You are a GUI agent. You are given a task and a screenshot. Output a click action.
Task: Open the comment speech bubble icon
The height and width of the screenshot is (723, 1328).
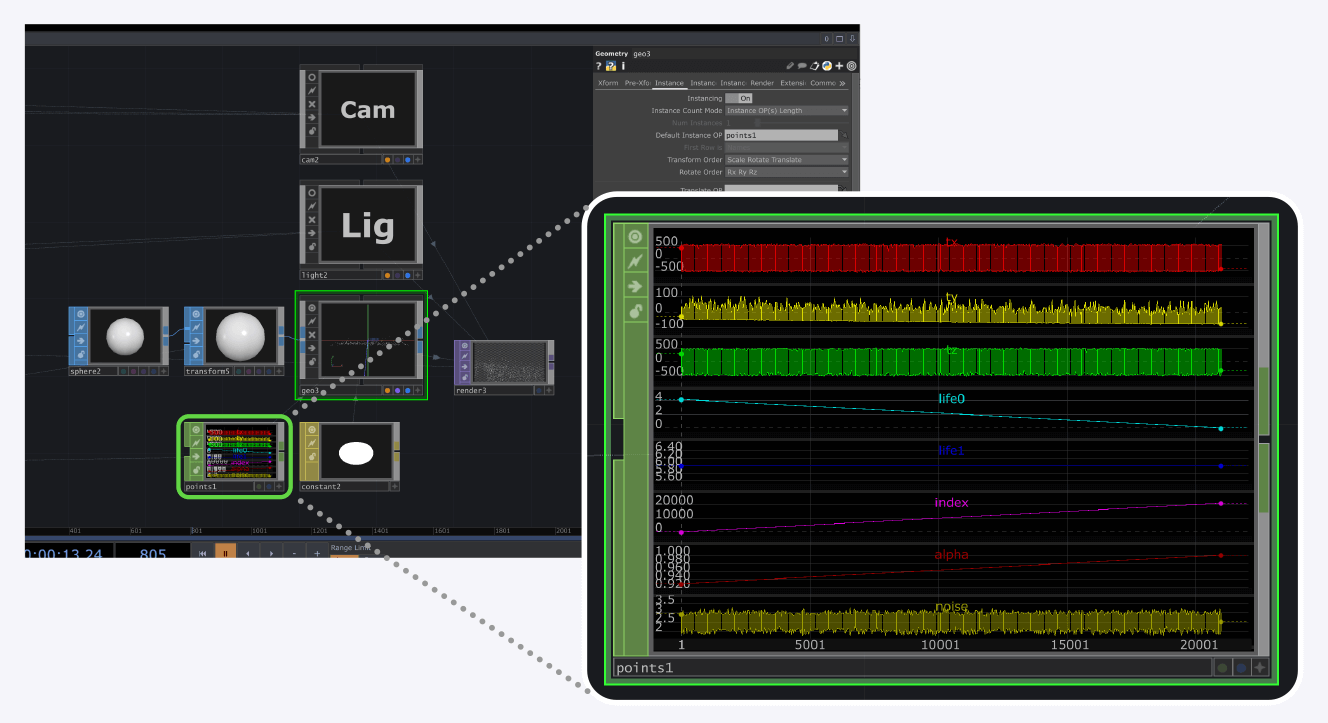click(x=802, y=66)
